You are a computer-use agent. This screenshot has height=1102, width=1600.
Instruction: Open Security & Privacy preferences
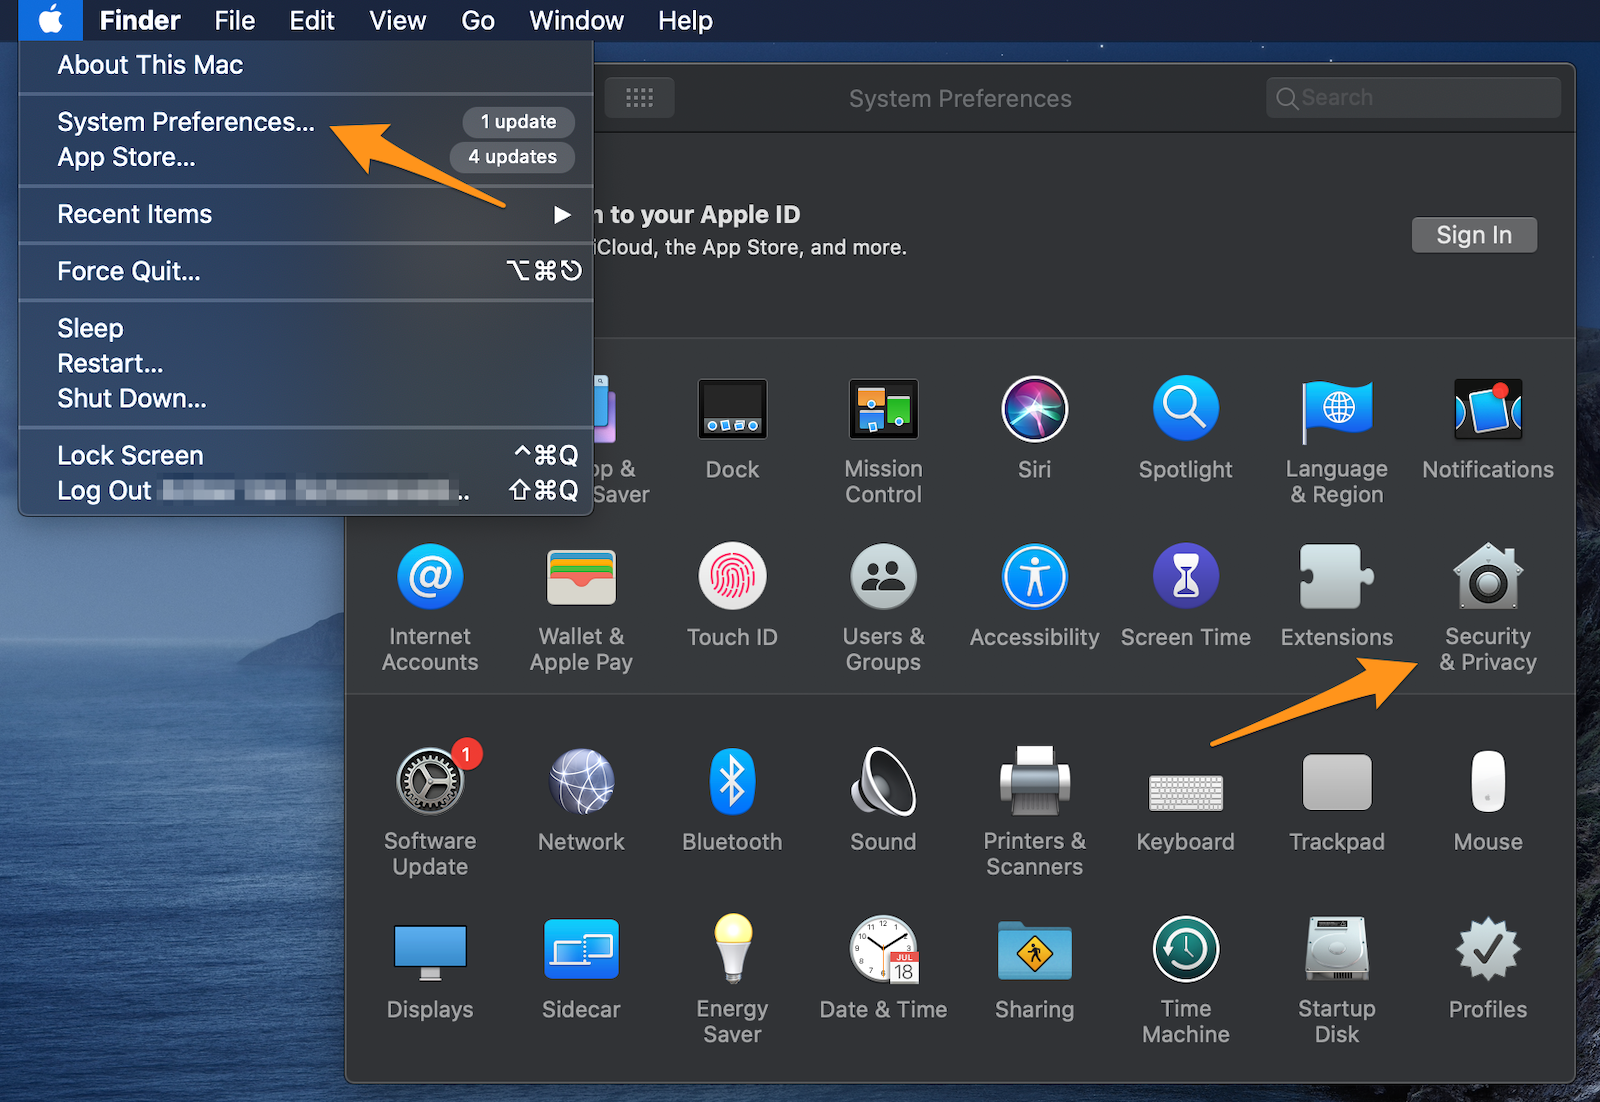[x=1488, y=608]
